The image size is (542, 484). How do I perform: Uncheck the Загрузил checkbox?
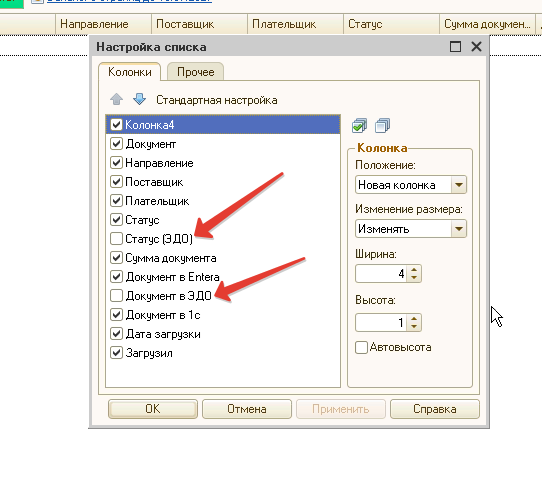pos(116,353)
